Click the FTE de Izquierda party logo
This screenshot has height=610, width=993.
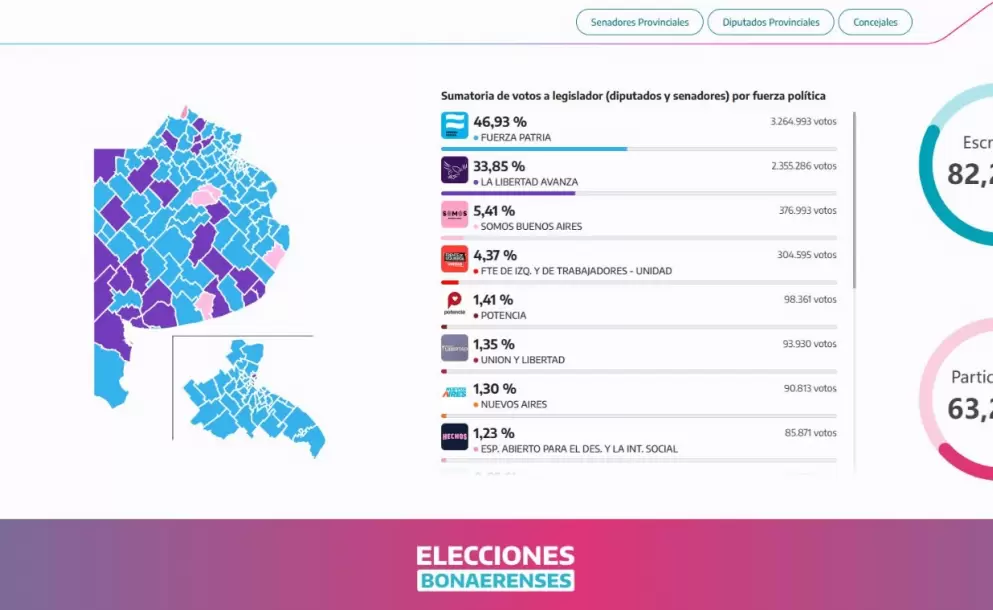(x=455, y=259)
